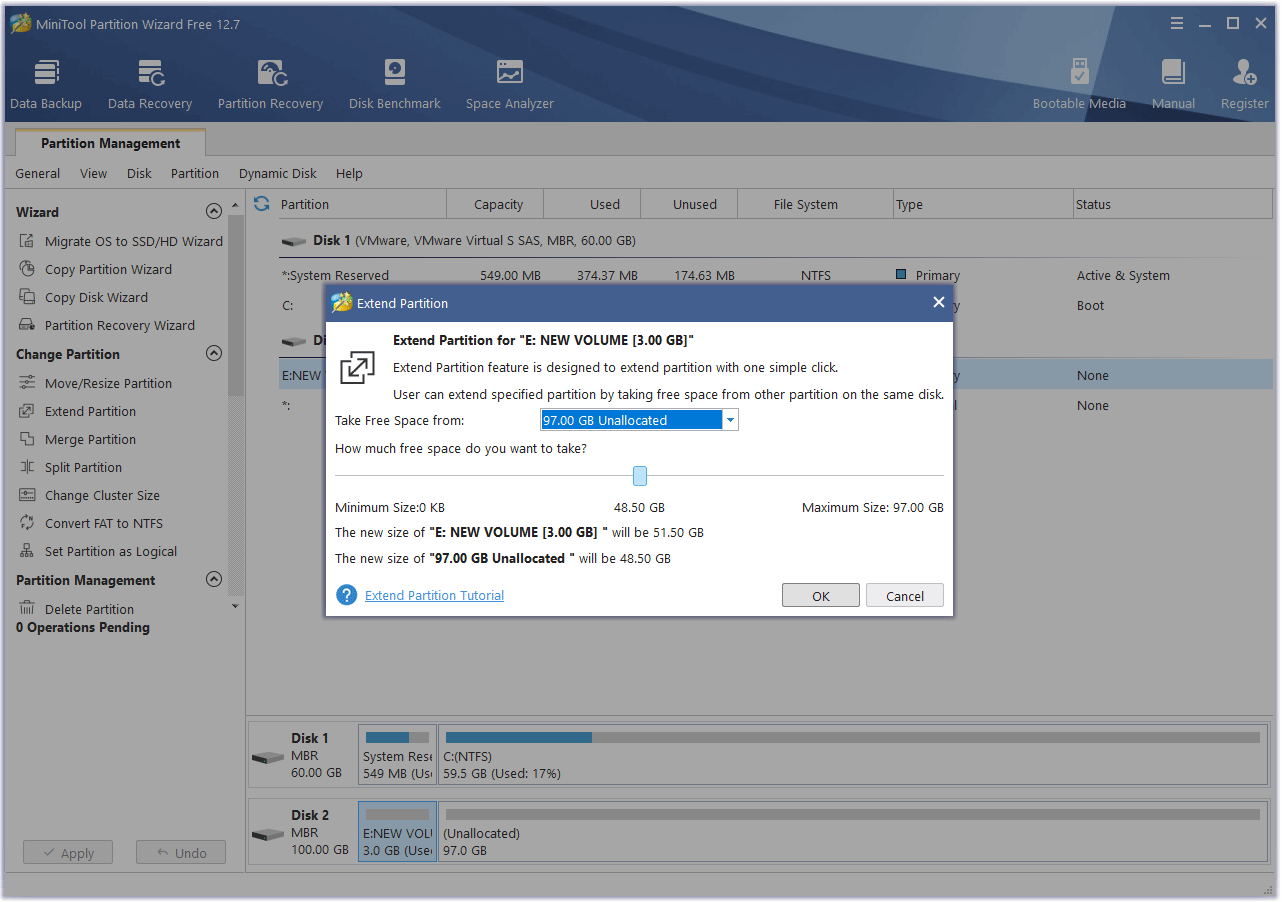The width and height of the screenshot is (1282, 902).
Task: Click Copy Disk Wizard icon
Action: click(27, 297)
